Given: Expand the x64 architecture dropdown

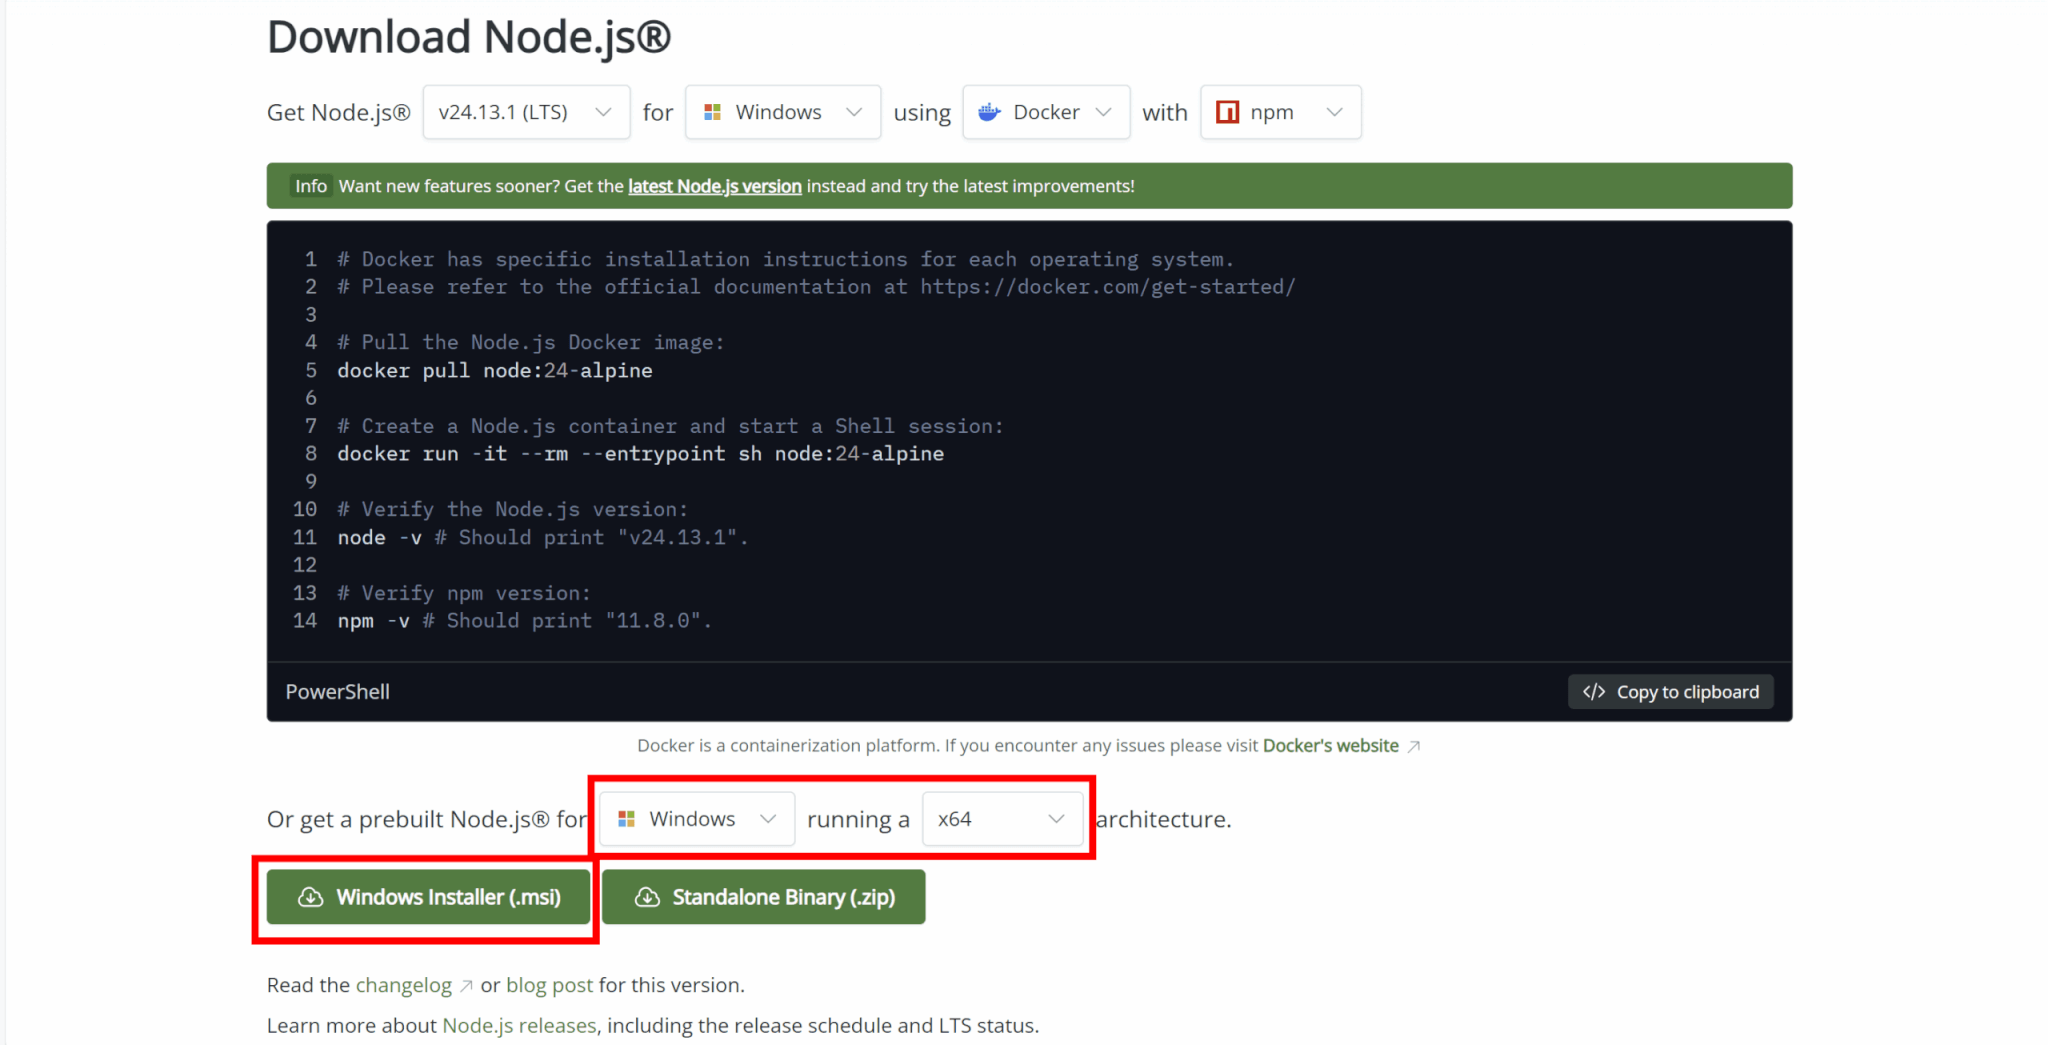Looking at the screenshot, I should coord(1002,819).
